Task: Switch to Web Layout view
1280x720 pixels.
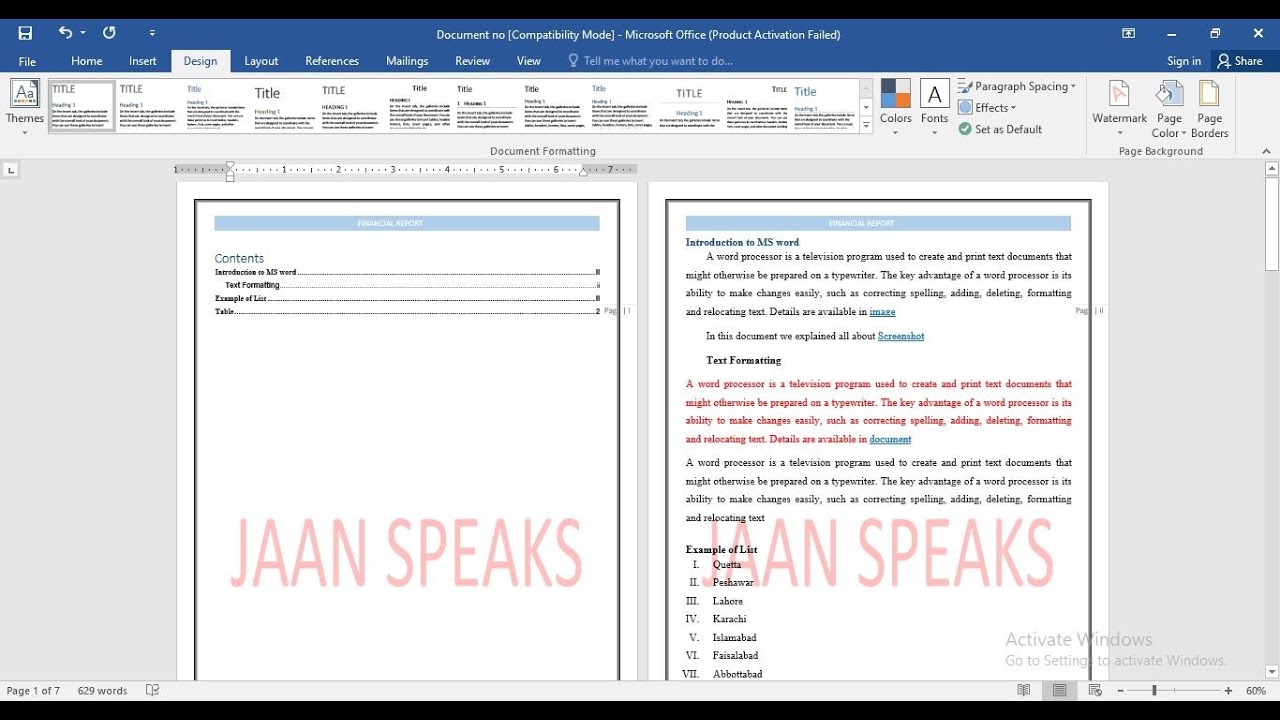Action: point(1095,691)
